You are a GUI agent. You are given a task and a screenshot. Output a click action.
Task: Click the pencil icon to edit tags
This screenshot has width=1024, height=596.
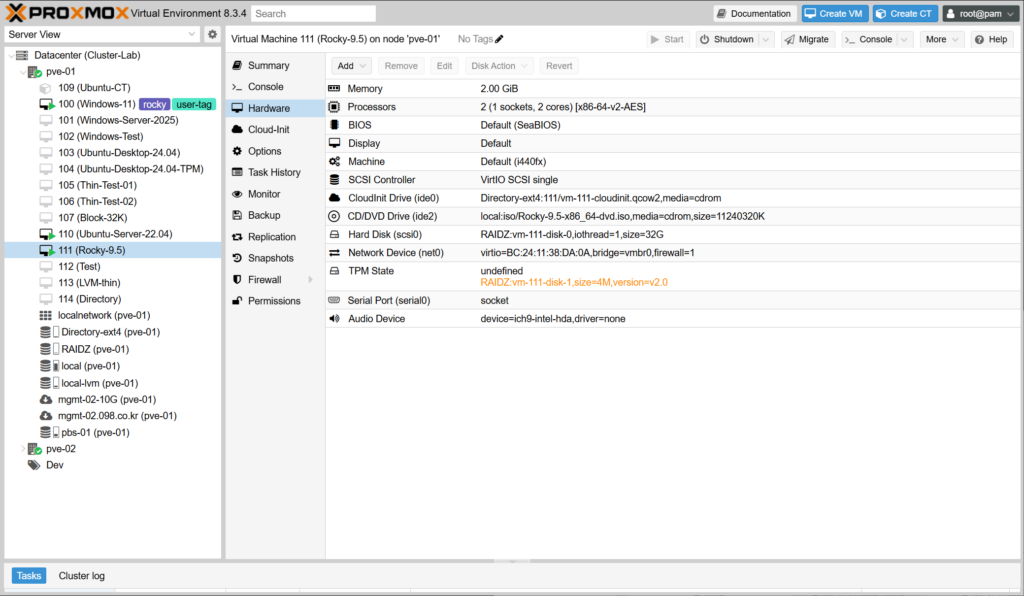coord(500,39)
